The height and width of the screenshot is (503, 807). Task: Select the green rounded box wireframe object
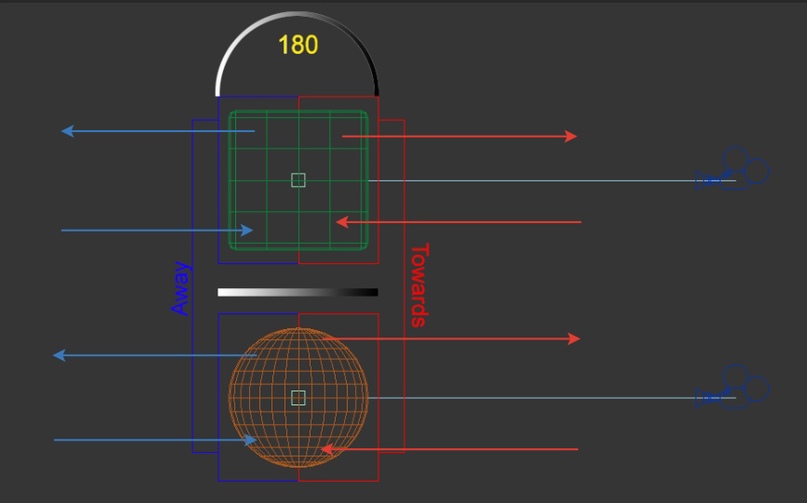point(299,180)
